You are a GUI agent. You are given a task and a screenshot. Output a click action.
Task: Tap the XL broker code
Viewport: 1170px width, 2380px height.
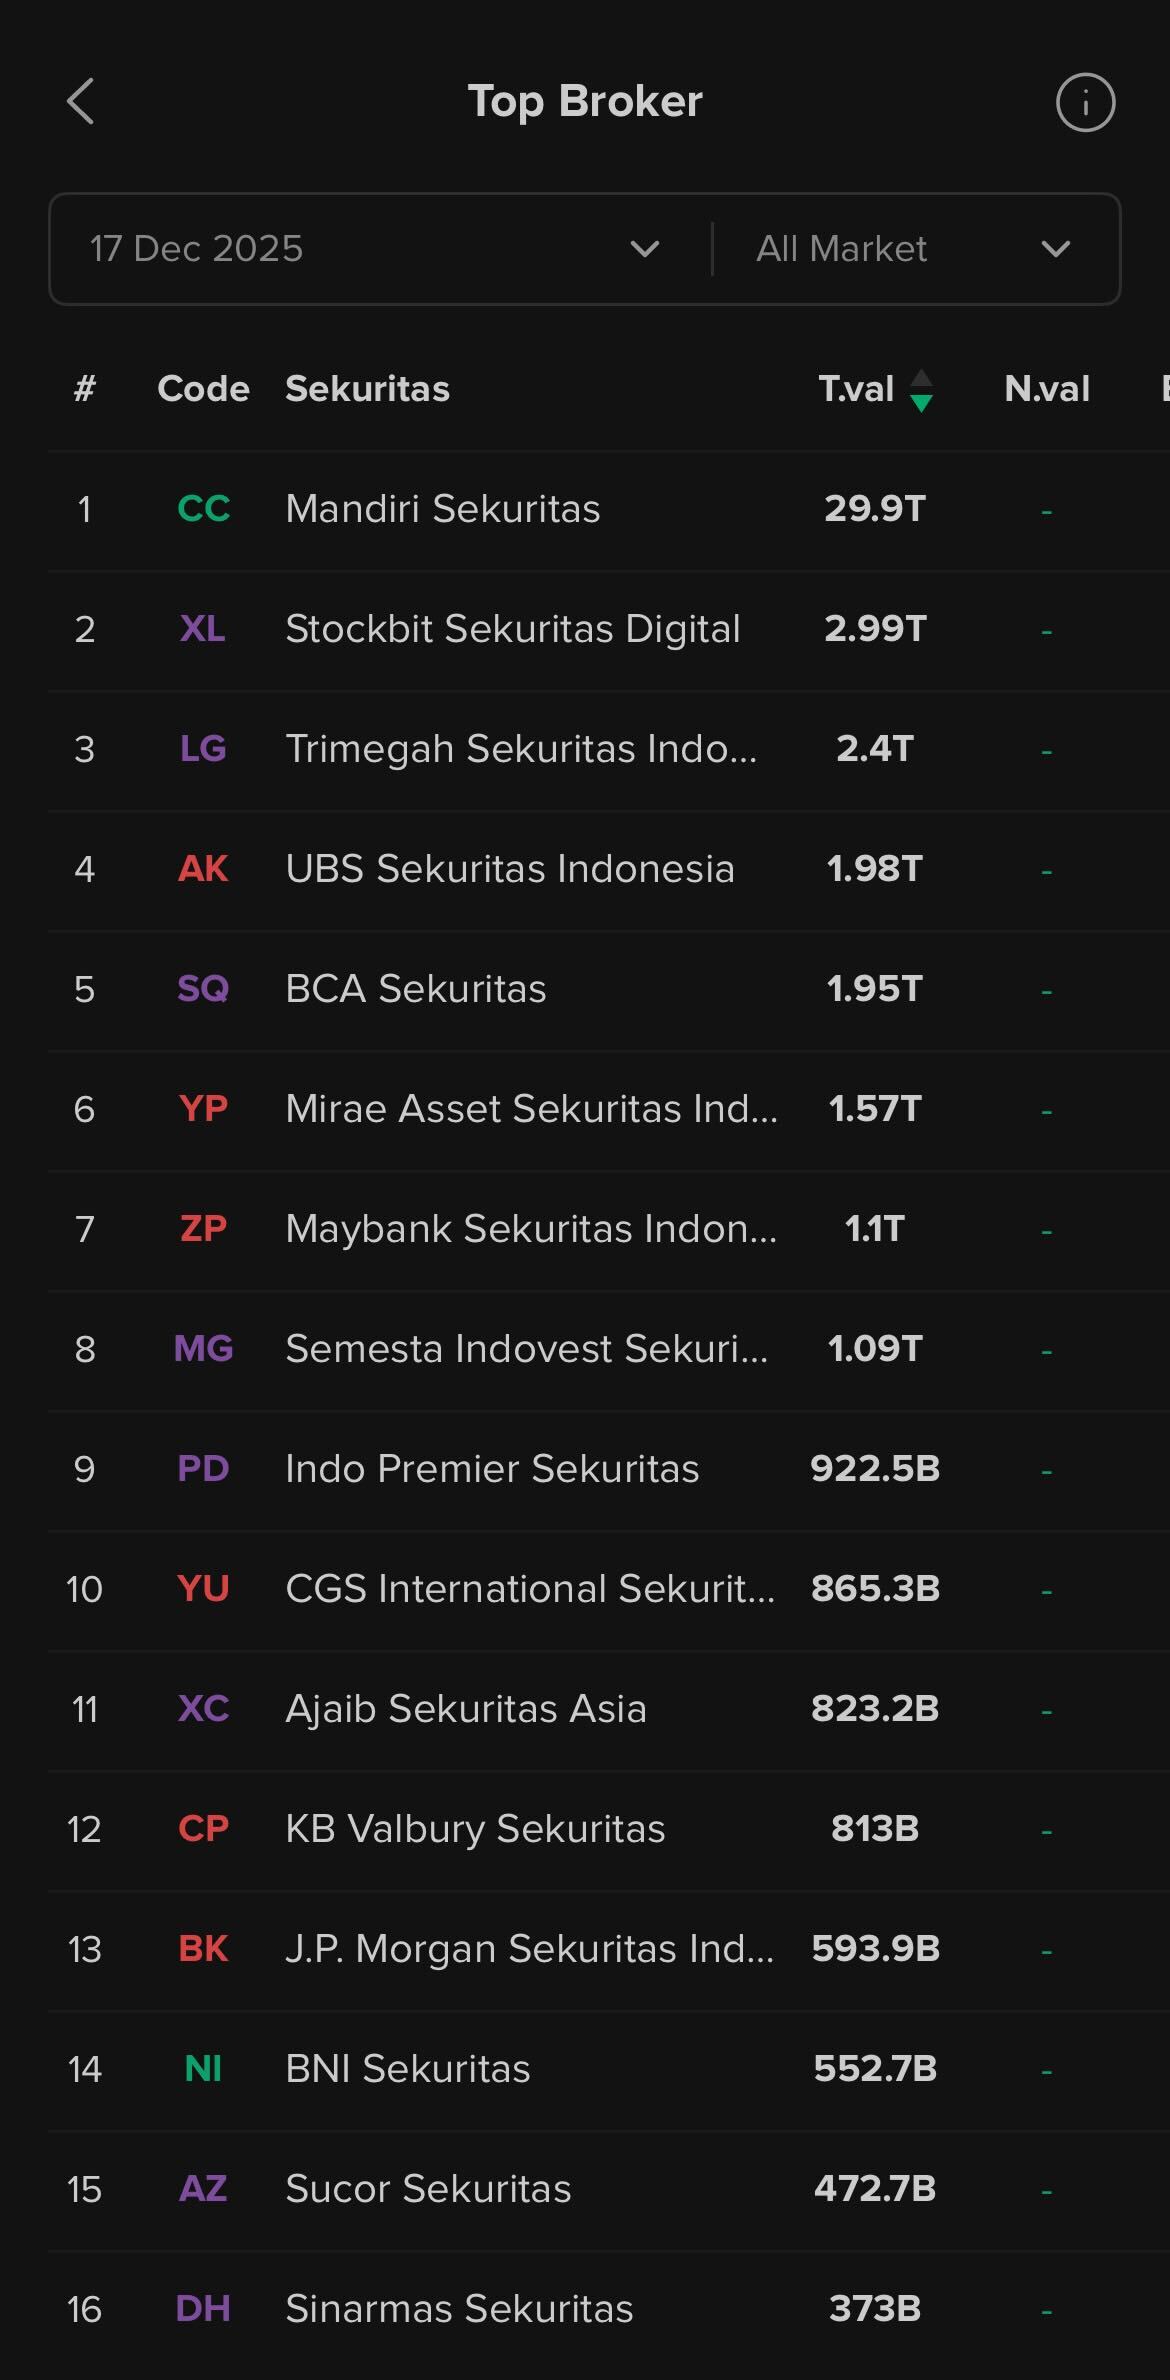click(x=203, y=629)
